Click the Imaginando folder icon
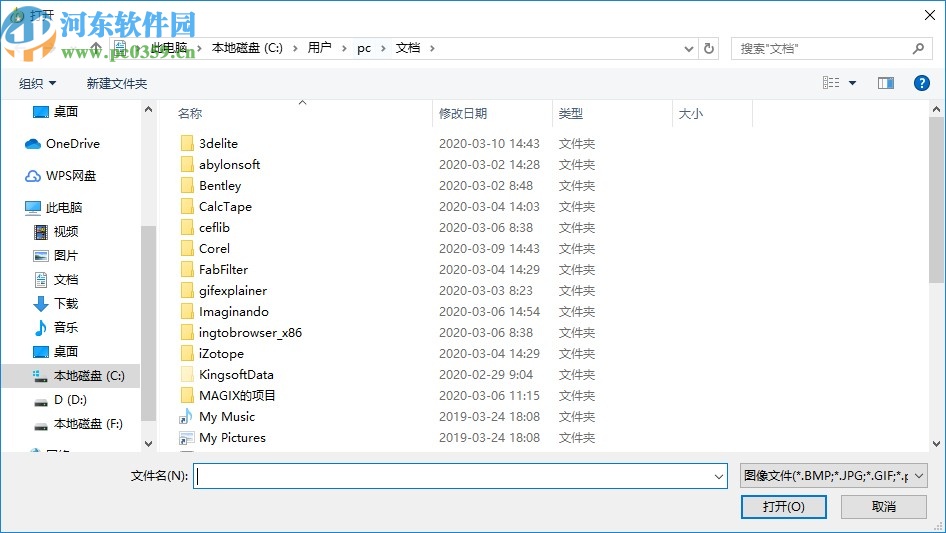This screenshot has width=946, height=533. 187,311
